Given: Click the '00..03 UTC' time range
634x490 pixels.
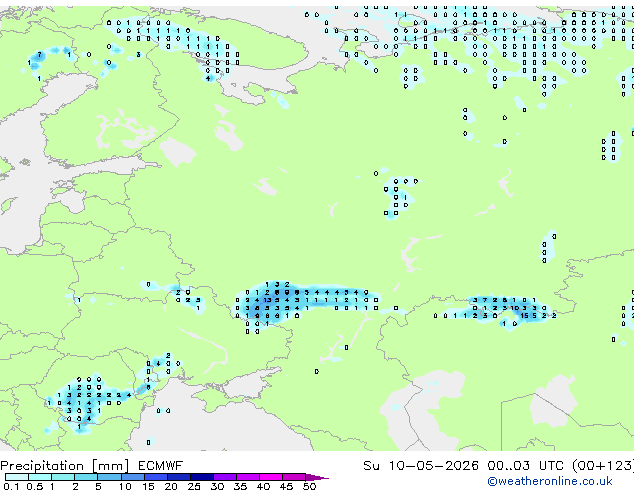Looking at the screenshot, I should [x=525, y=466].
